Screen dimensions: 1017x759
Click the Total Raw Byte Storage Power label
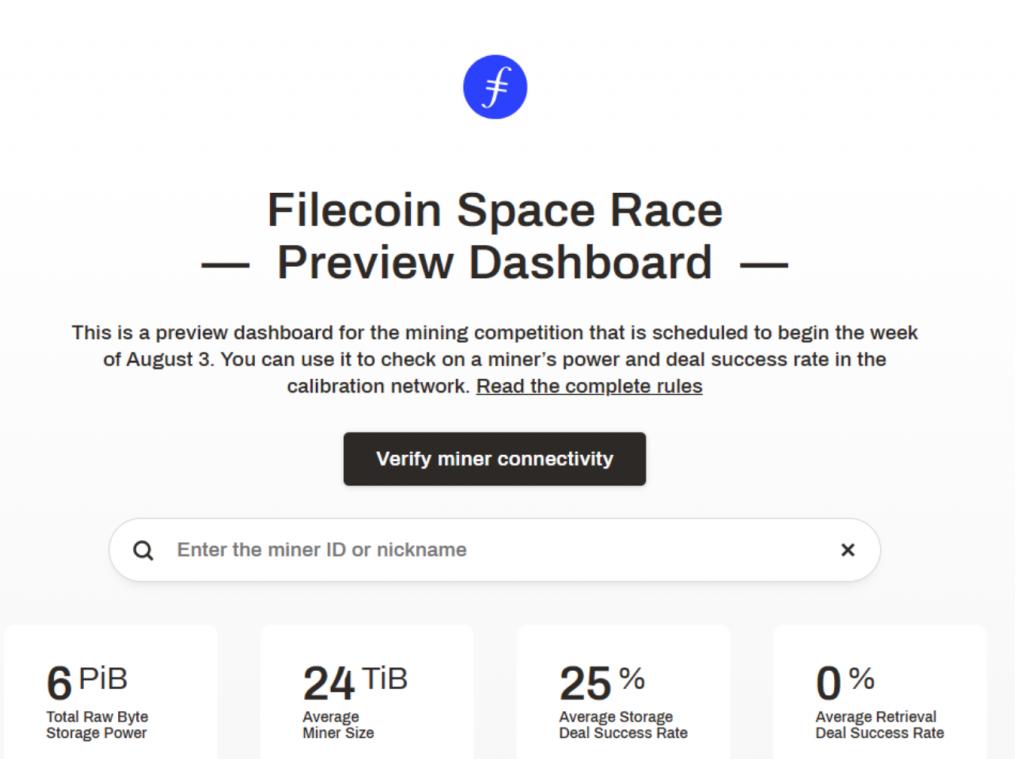pyautogui.click(x=97, y=724)
